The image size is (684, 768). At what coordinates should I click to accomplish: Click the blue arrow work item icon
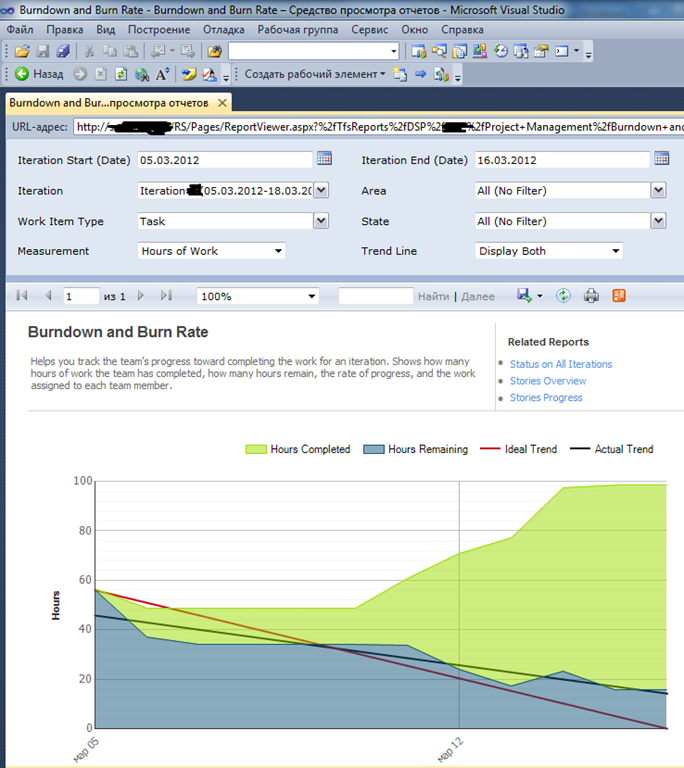(420, 74)
